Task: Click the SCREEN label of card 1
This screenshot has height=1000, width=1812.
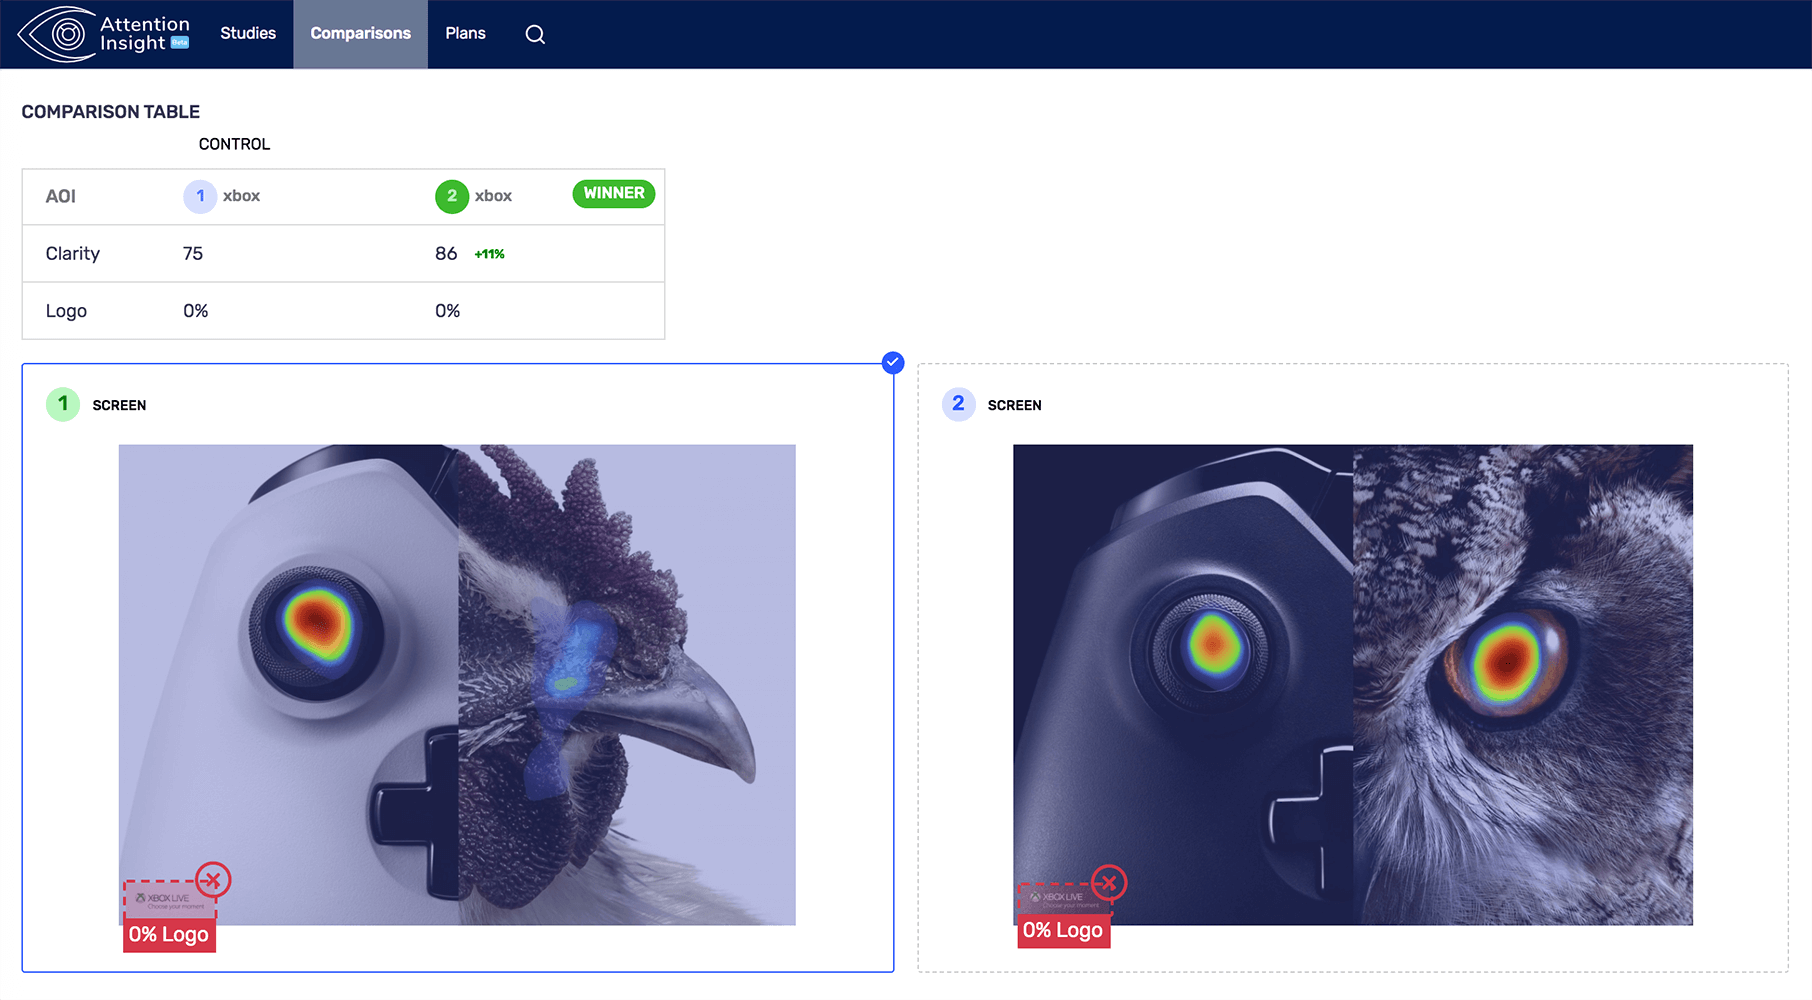Action: [x=119, y=405]
